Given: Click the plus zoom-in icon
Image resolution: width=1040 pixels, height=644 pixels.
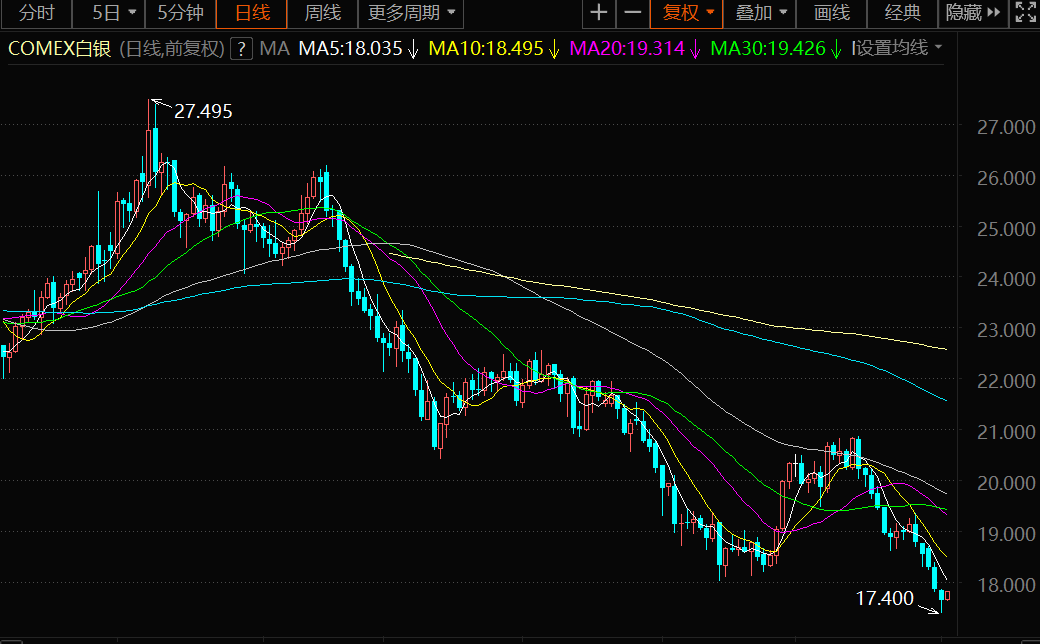Looking at the screenshot, I should [x=598, y=13].
